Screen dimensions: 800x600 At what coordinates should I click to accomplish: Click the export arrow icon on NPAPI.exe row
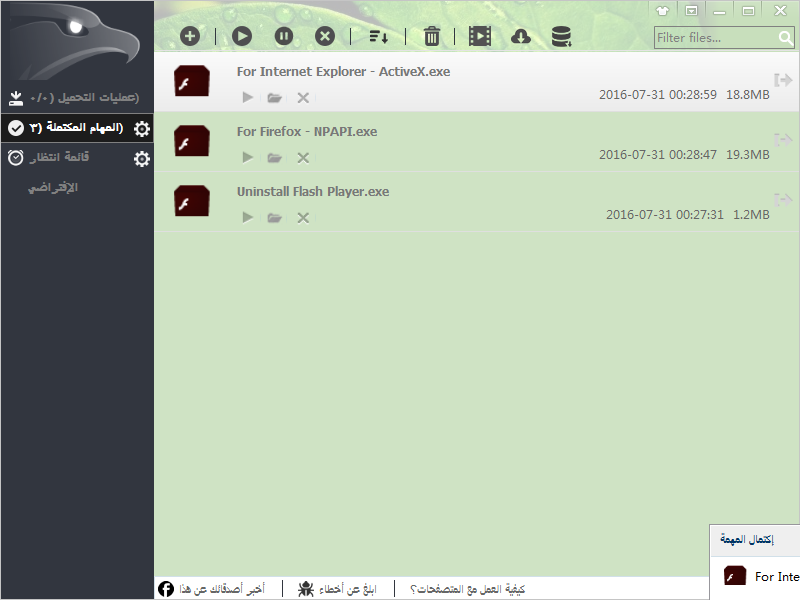pos(783,139)
